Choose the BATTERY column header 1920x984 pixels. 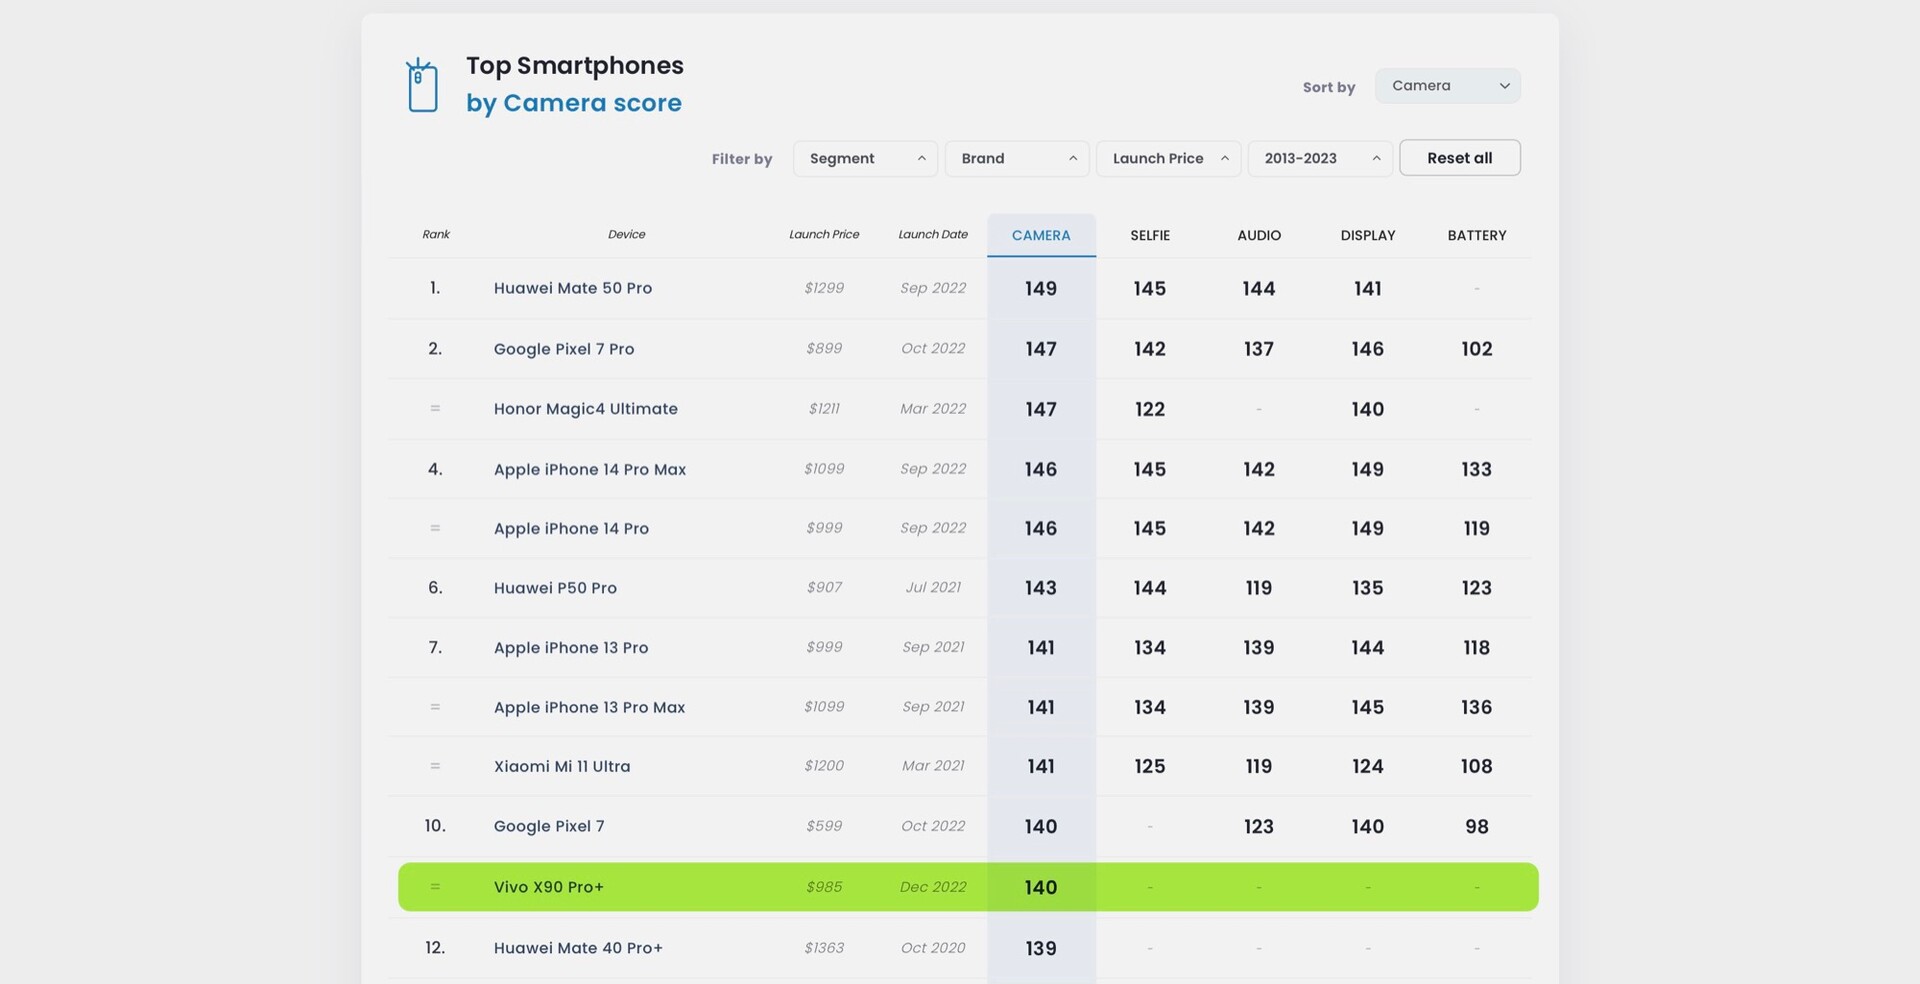tap(1476, 235)
